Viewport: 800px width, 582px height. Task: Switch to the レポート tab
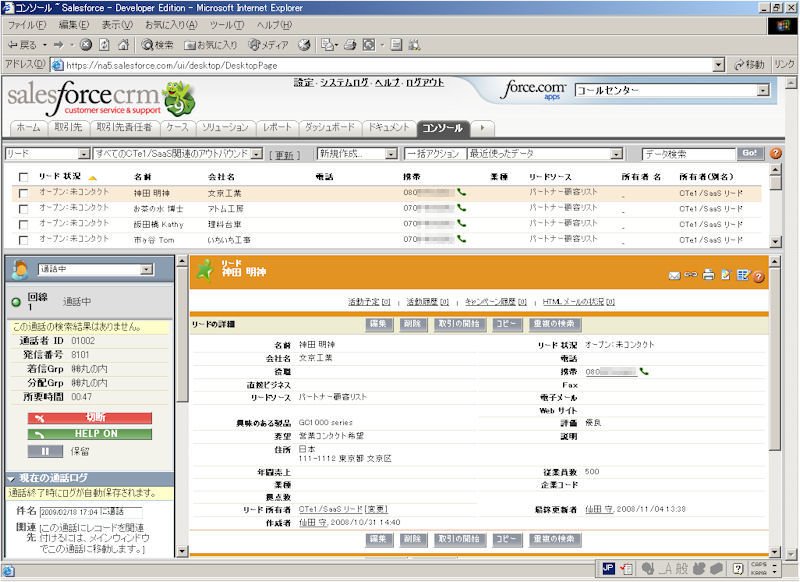click(x=277, y=128)
